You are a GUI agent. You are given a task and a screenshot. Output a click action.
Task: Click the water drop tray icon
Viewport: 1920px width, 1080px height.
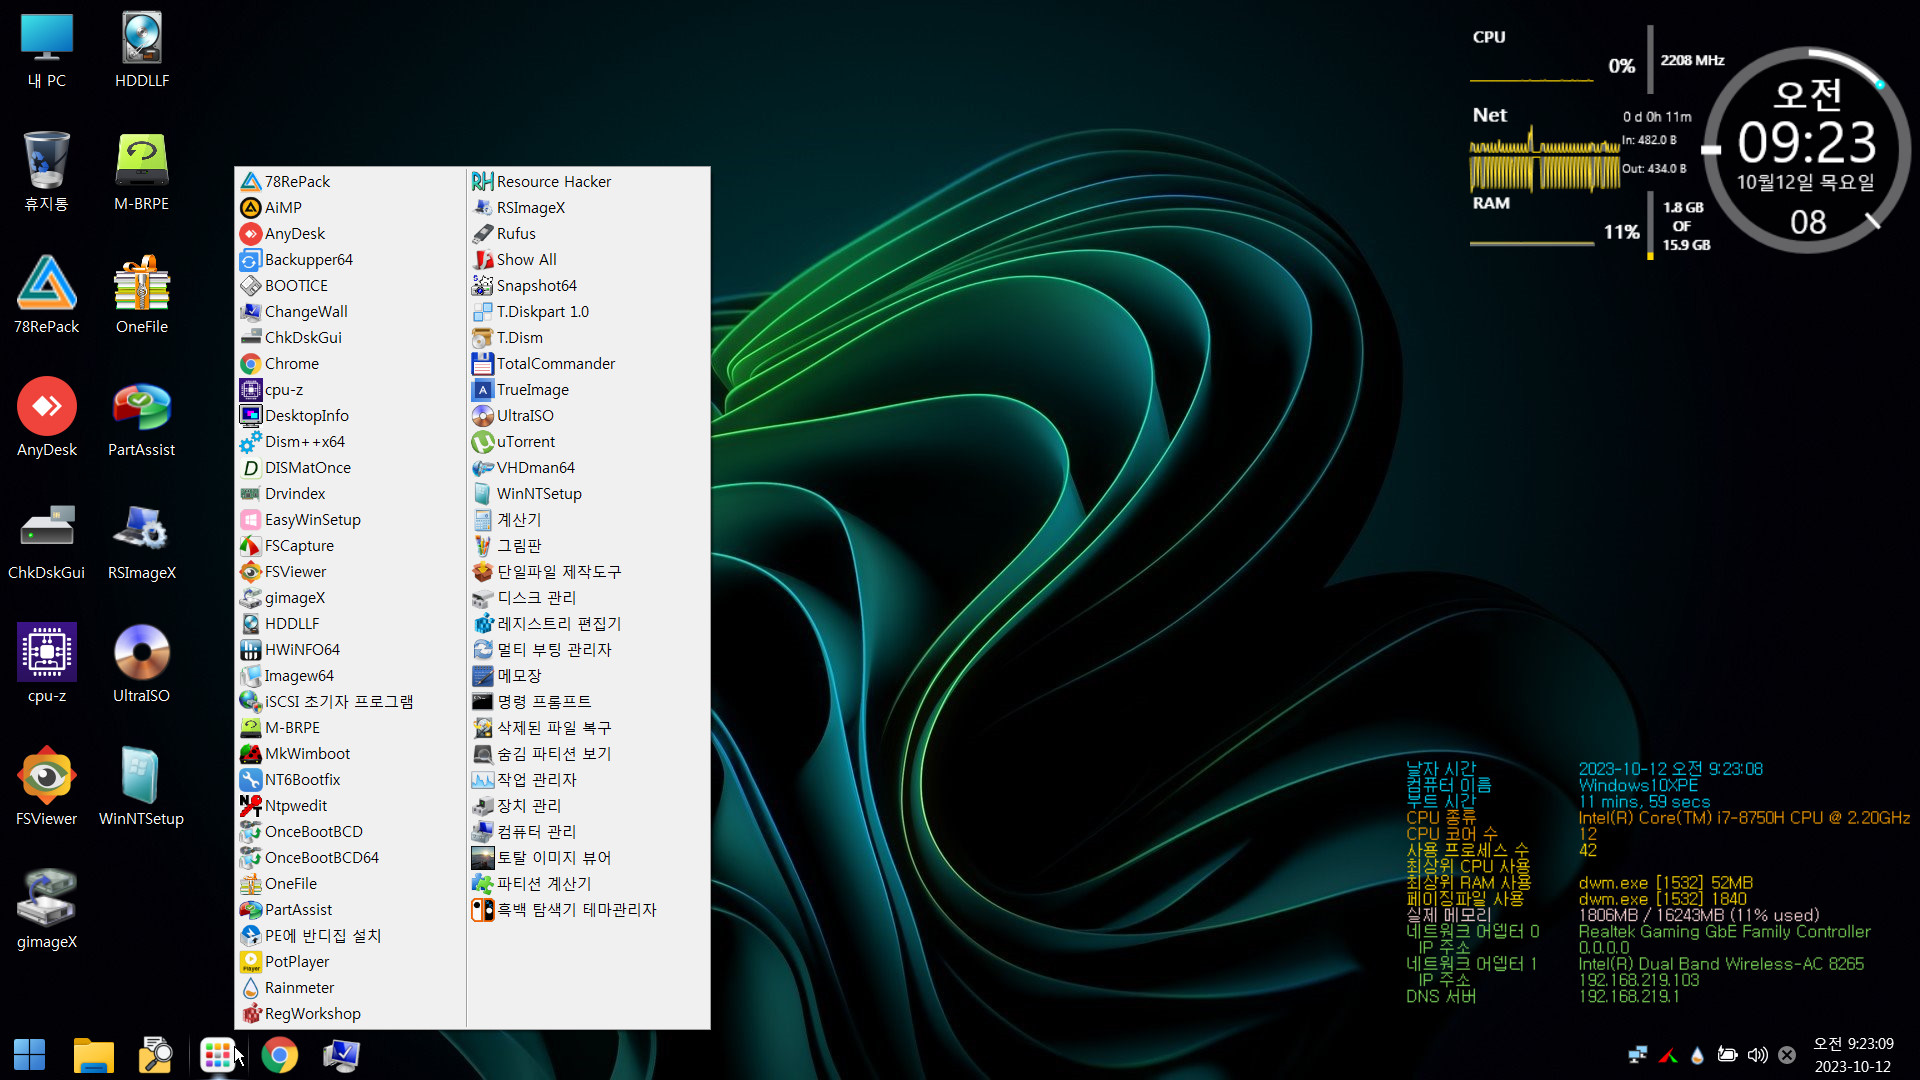[x=1697, y=1055]
